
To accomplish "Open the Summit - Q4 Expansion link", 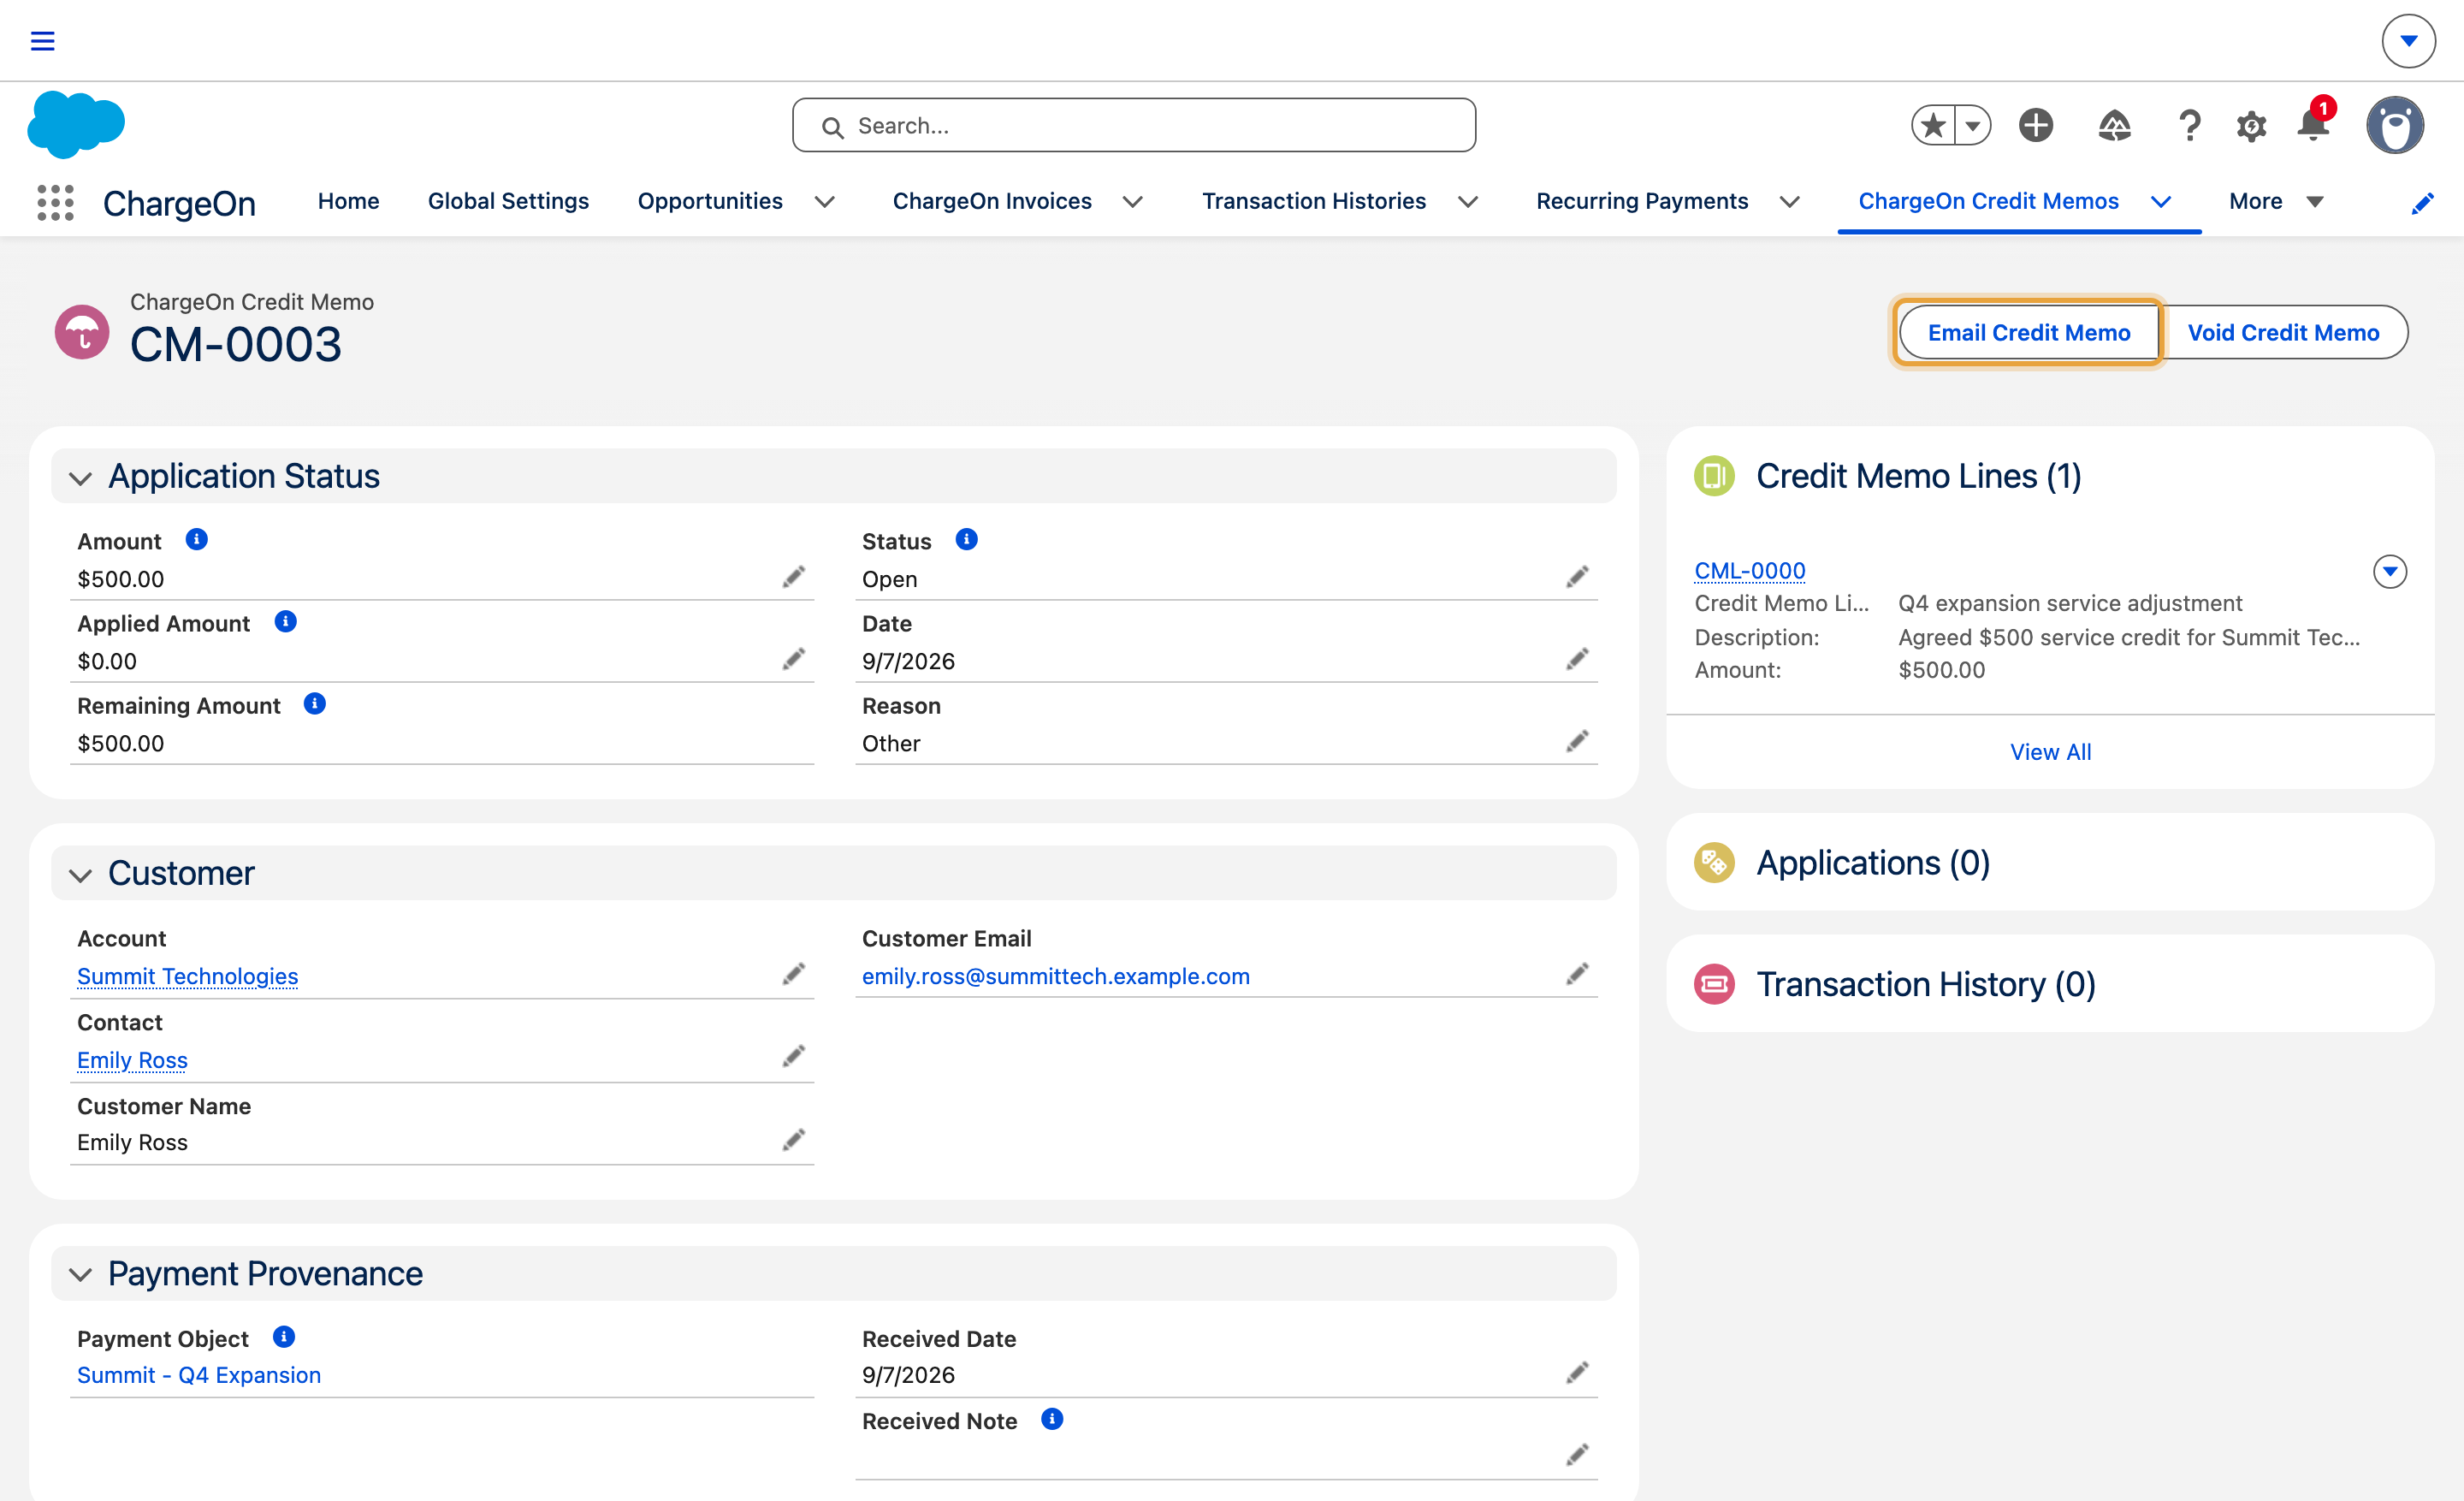I will tap(199, 1374).
